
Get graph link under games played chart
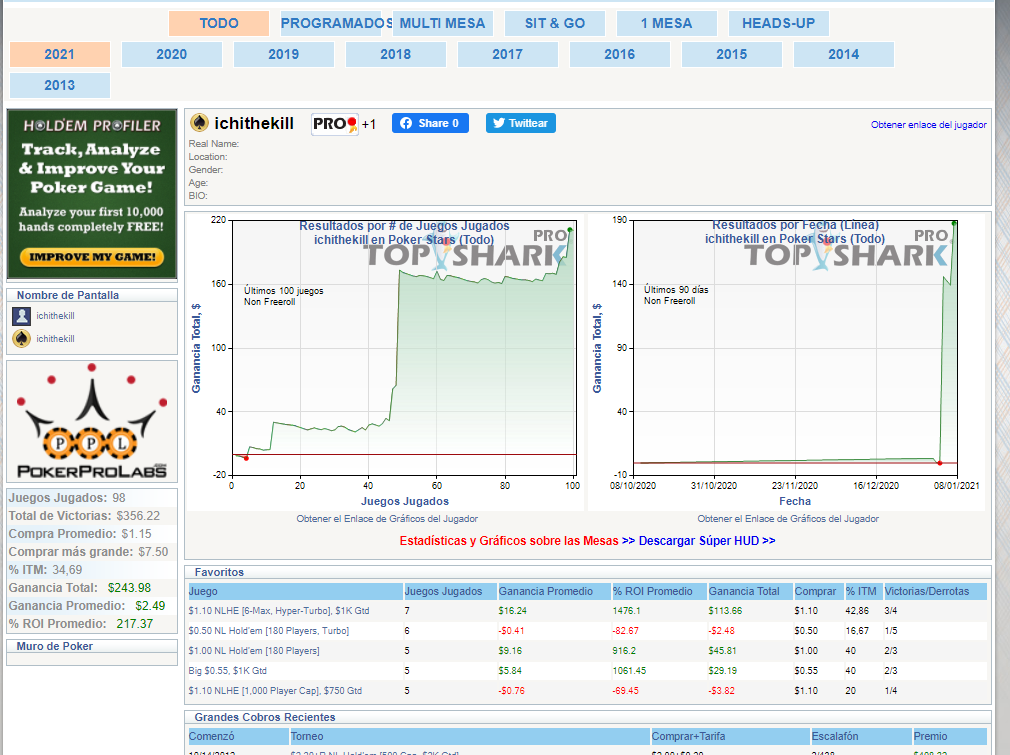(x=386, y=519)
